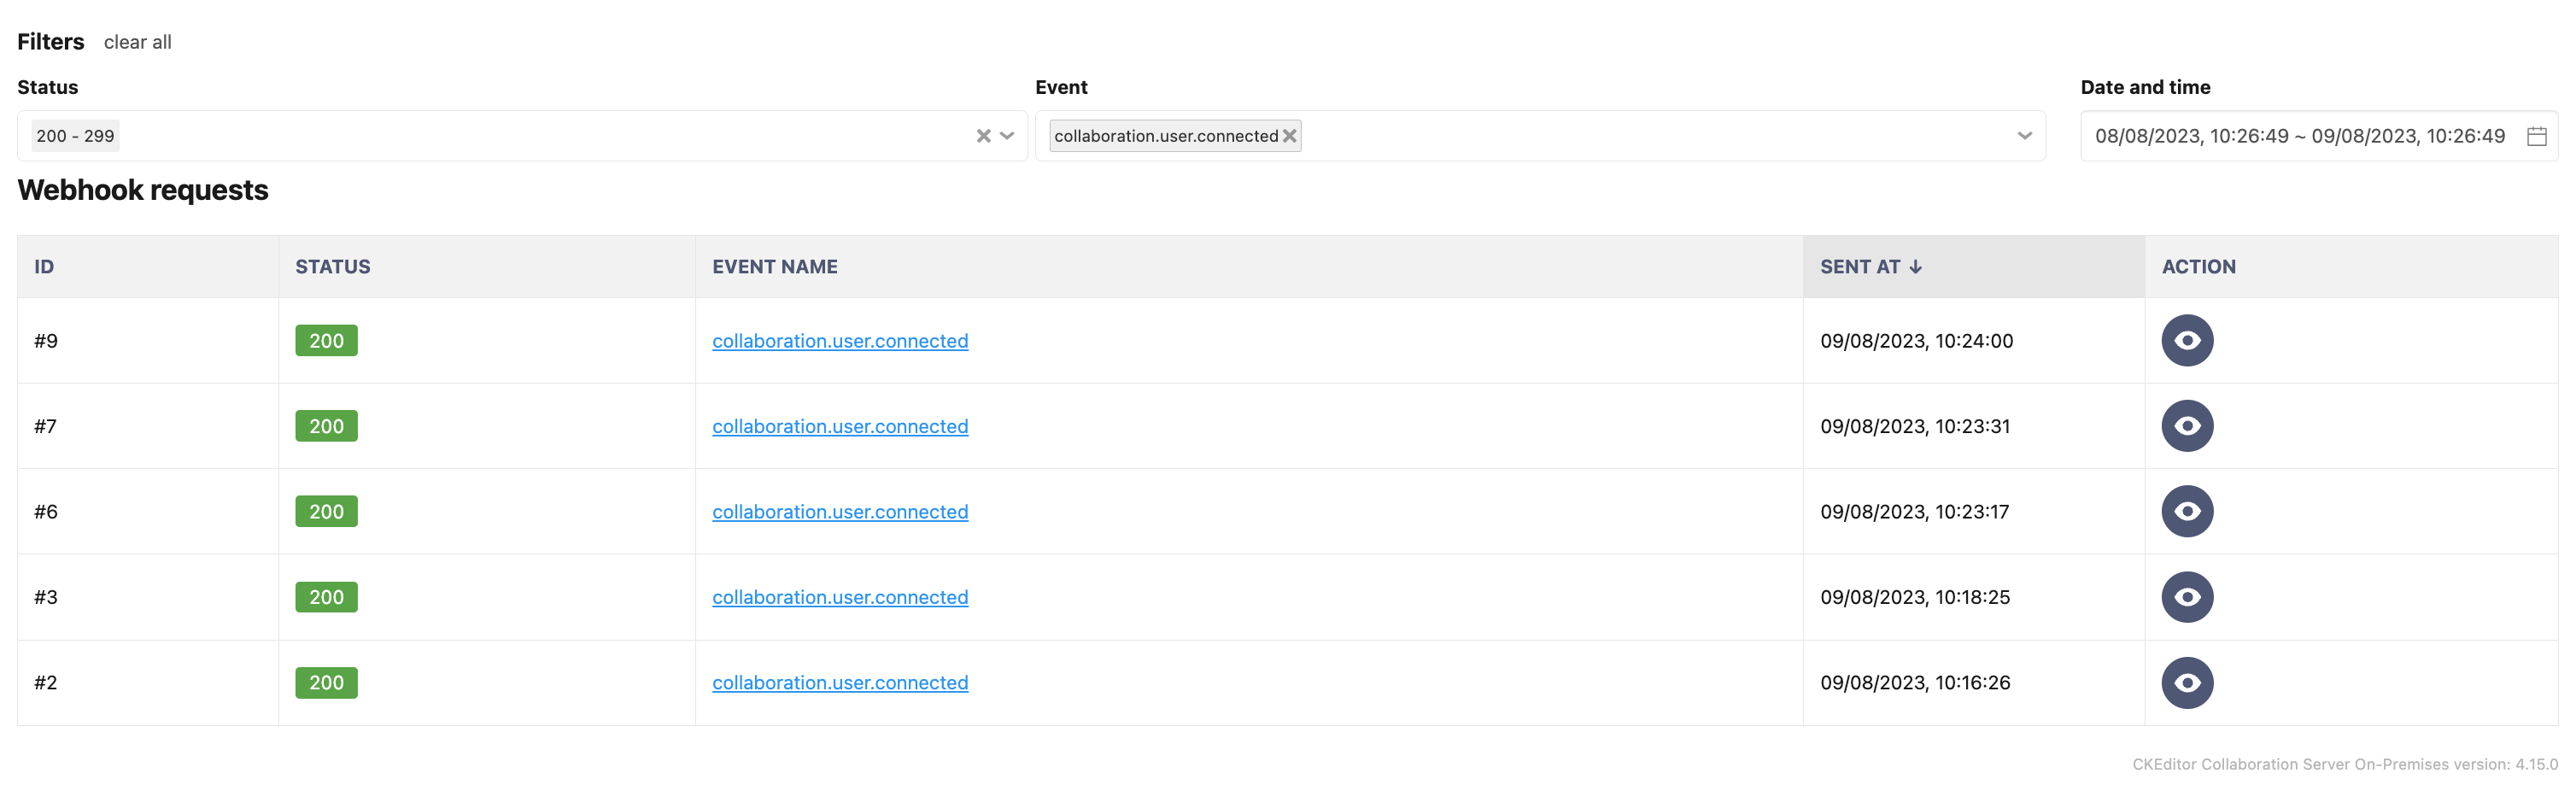Expand the Event filter dropdown
Image resolution: width=2576 pixels, height=791 pixels.
coord(2024,136)
